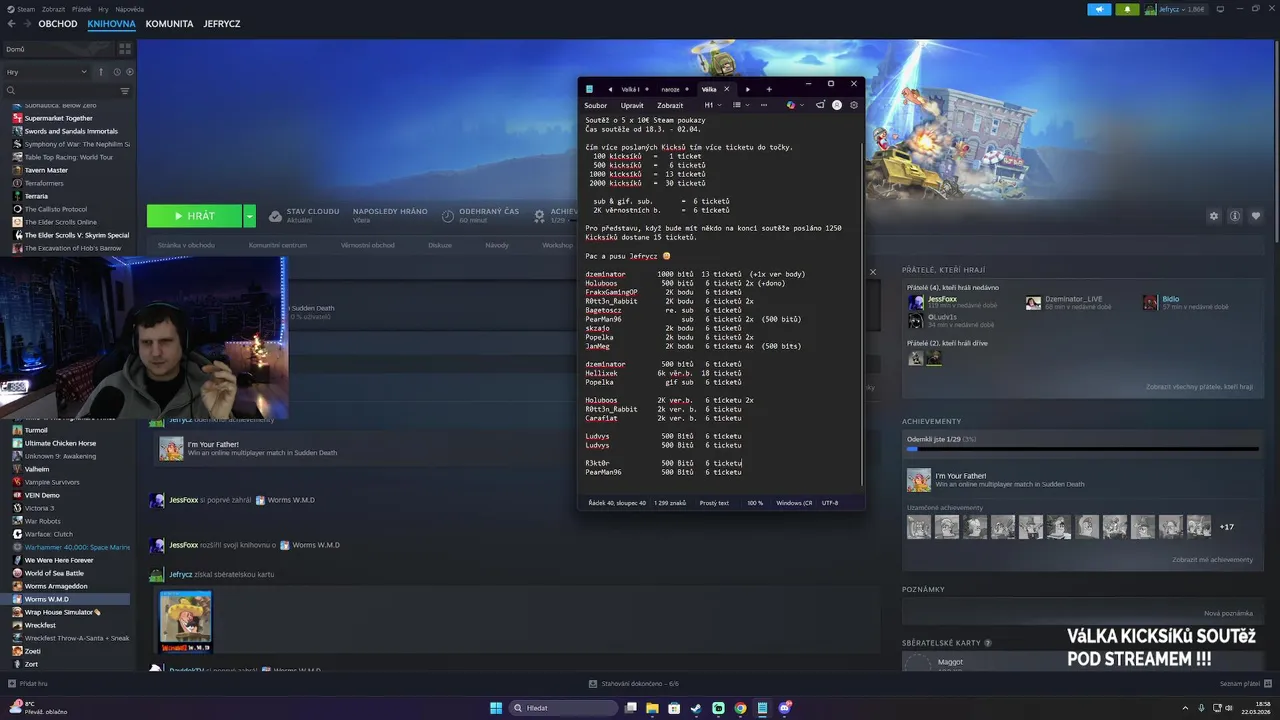Click the STAV CLOUDU cloud status icon
This screenshot has height=720, width=1280.
click(x=275, y=216)
